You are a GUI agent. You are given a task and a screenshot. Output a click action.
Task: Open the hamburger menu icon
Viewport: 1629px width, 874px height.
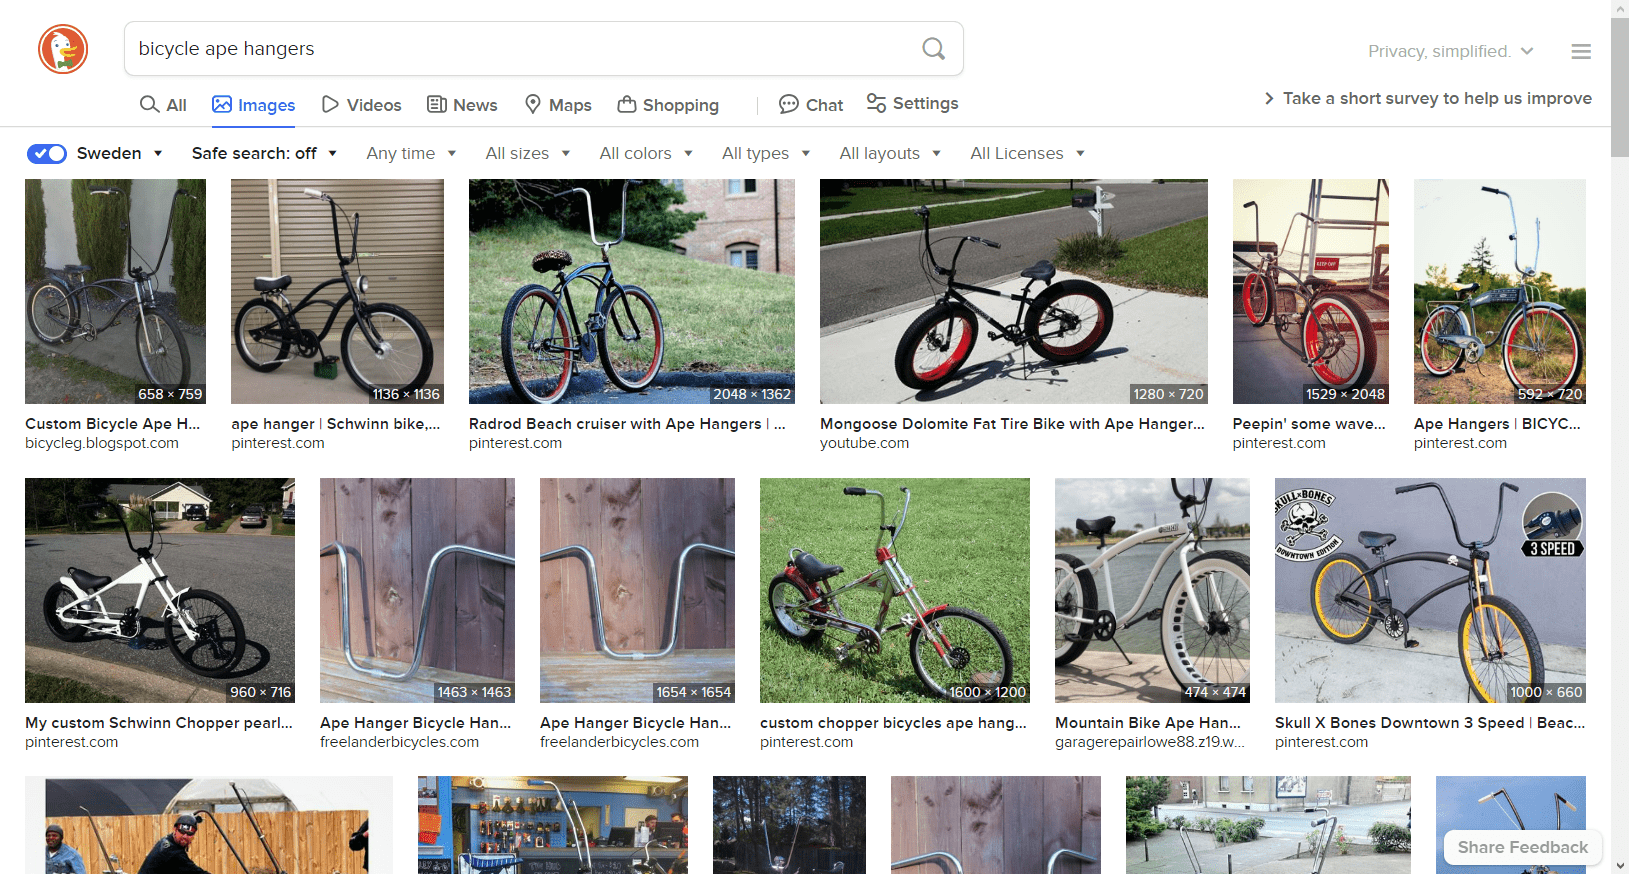click(x=1580, y=51)
